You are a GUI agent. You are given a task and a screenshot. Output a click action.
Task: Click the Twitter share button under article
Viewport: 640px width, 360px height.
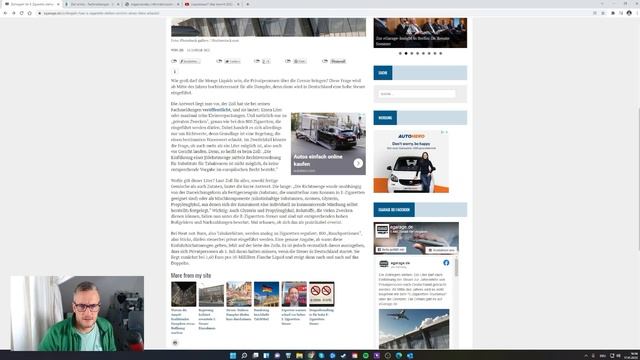(x=233, y=61)
